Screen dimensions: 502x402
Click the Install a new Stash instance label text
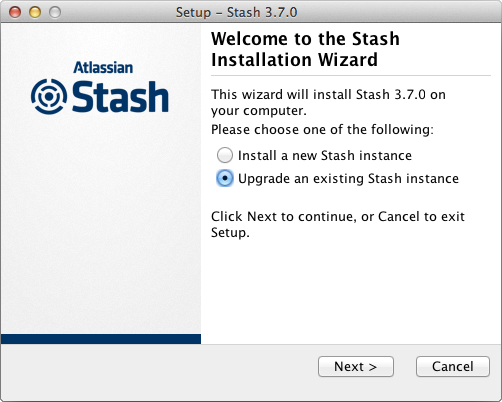tap(325, 156)
